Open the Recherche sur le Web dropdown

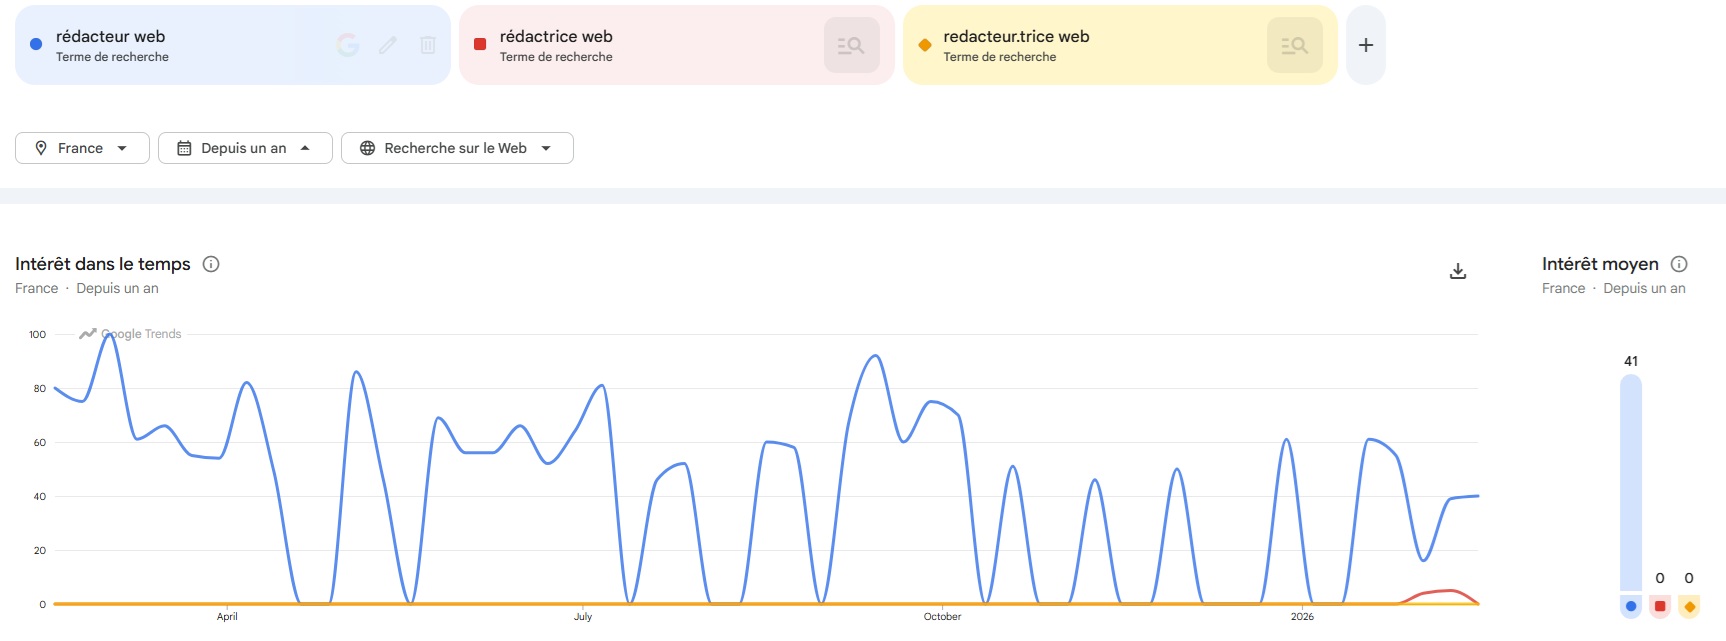(457, 148)
